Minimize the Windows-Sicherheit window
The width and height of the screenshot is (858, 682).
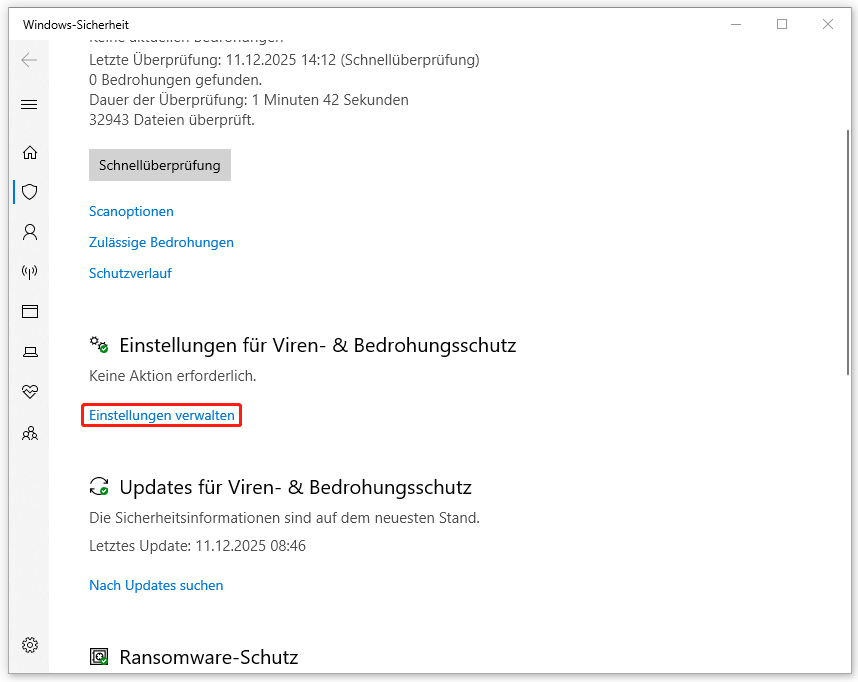(736, 24)
